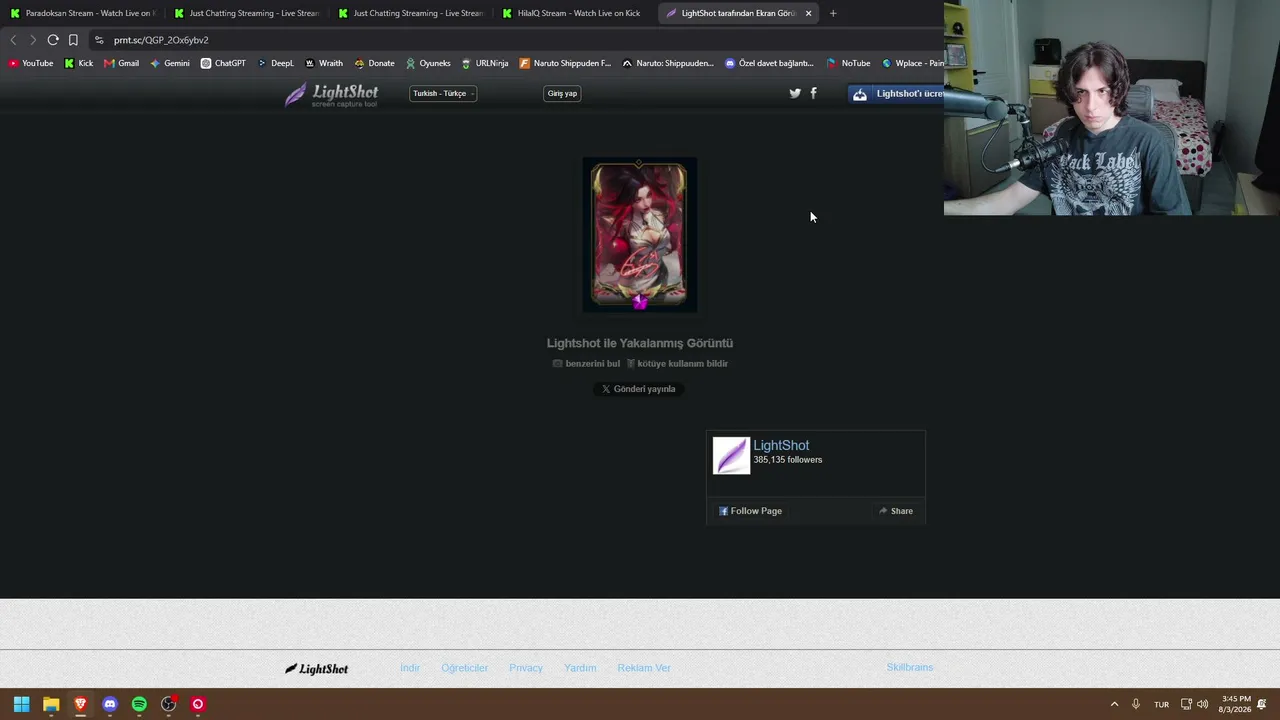Image resolution: width=1280 pixels, height=720 pixels.
Task: Open the YouTube bookmark
Action: [31, 63]
